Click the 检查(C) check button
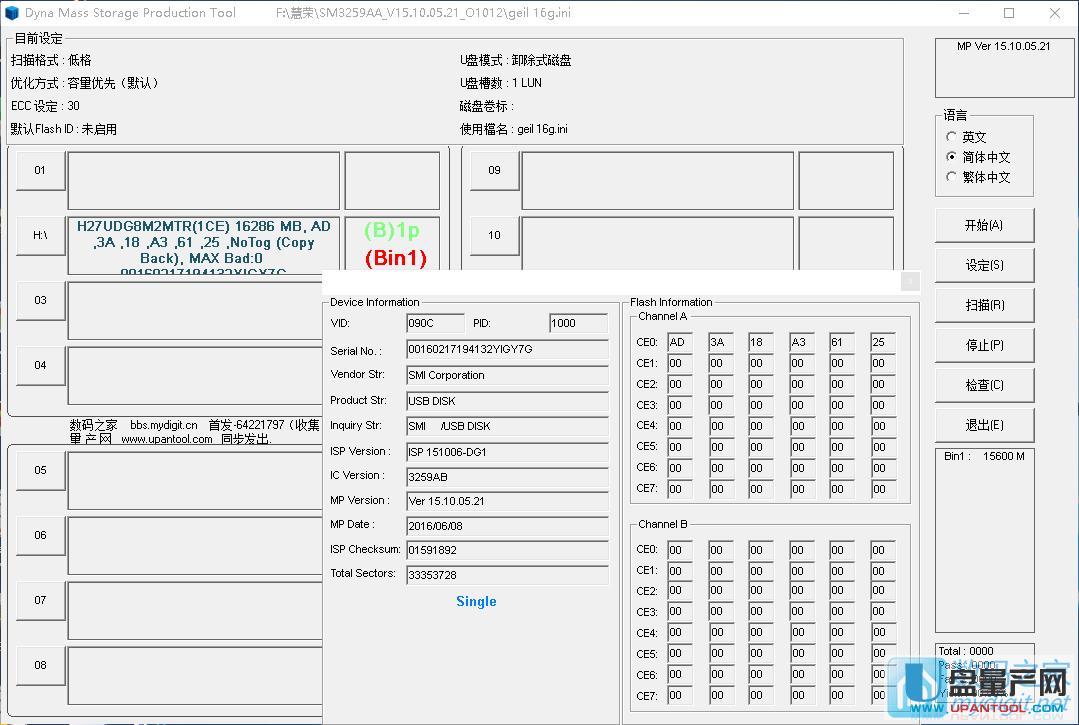1079x725 pixels. point(984,385)
